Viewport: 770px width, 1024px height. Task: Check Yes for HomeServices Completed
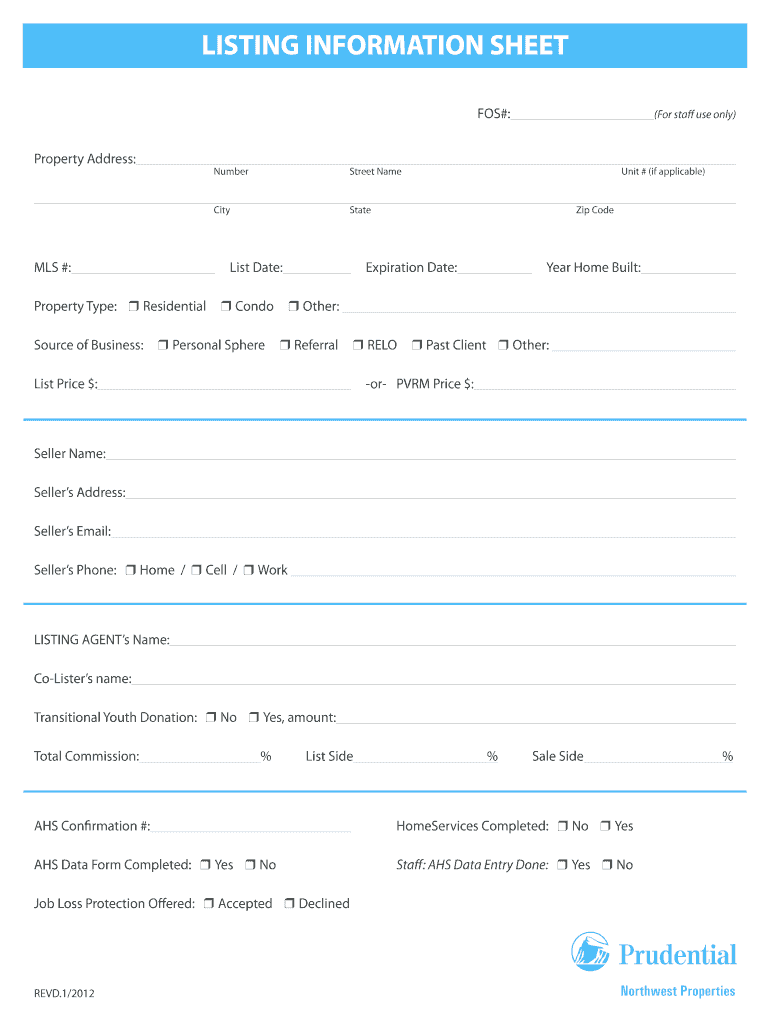click(x=605, y=827)
